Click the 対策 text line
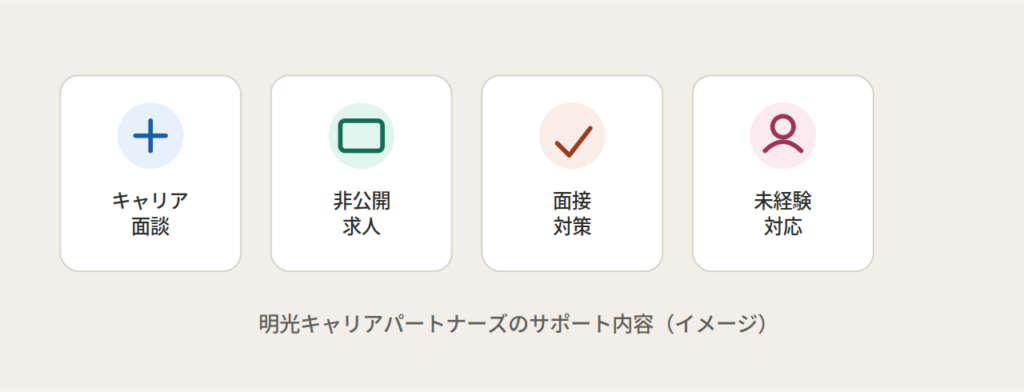Viewport: 1024px width, 392px height. tap(572, 226)
